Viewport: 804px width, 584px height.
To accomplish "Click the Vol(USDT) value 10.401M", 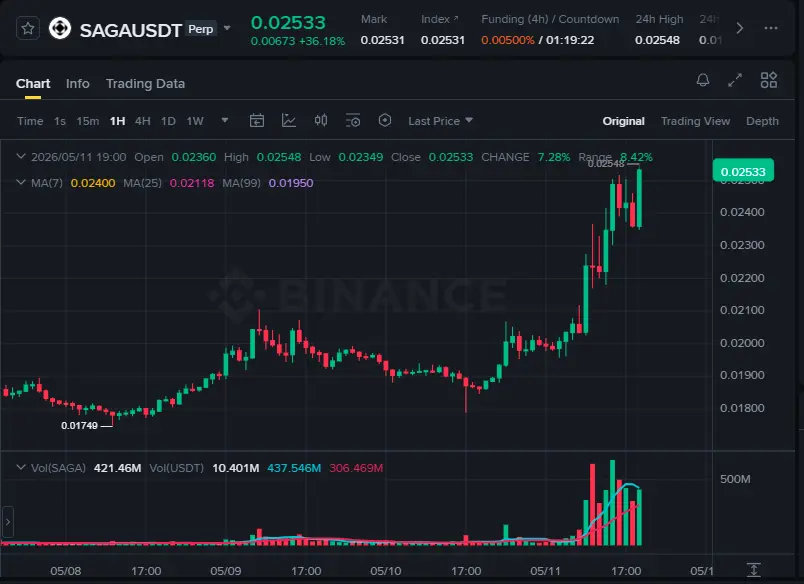I will pos(235,468).
